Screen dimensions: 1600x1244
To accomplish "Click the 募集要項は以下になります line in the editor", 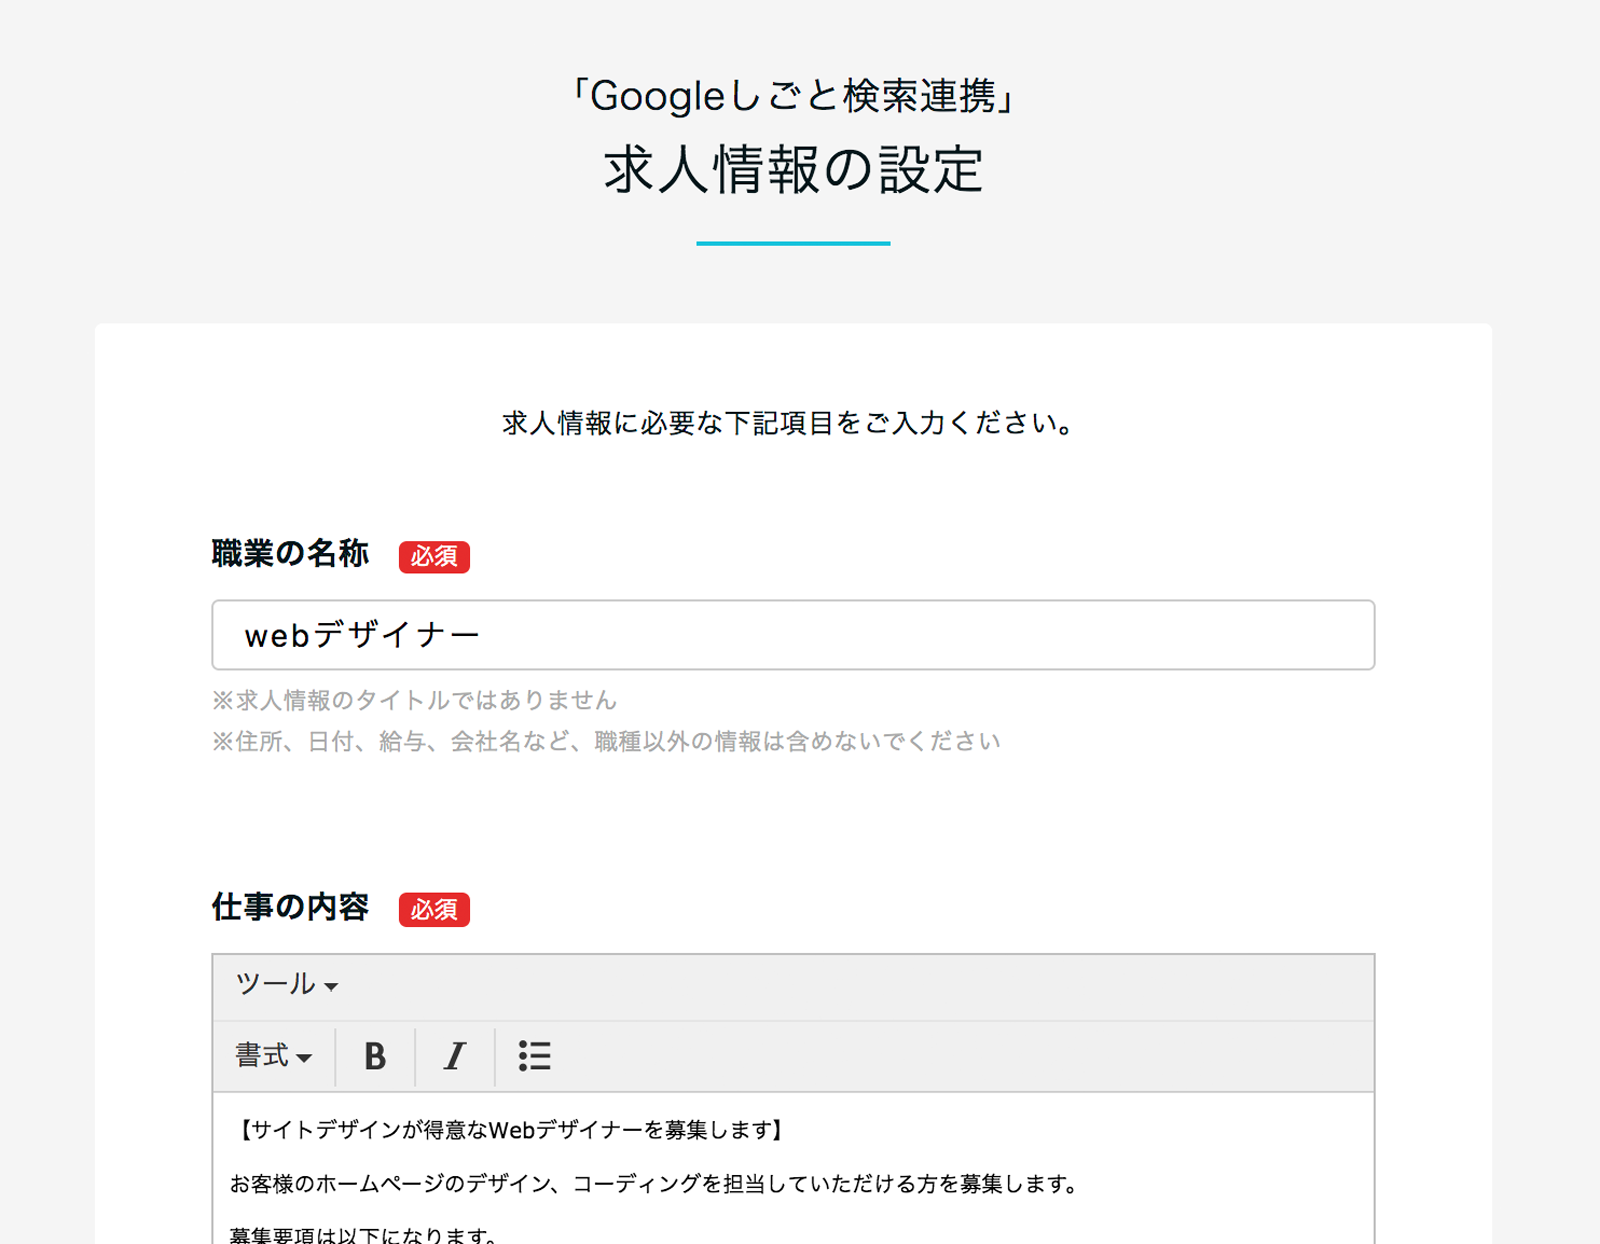I will tap(364, 1235).
